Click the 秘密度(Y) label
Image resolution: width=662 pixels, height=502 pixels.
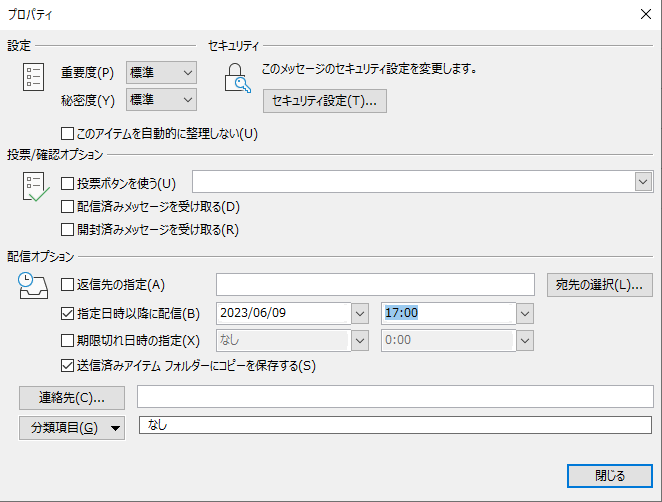click(x=88, y=100)
